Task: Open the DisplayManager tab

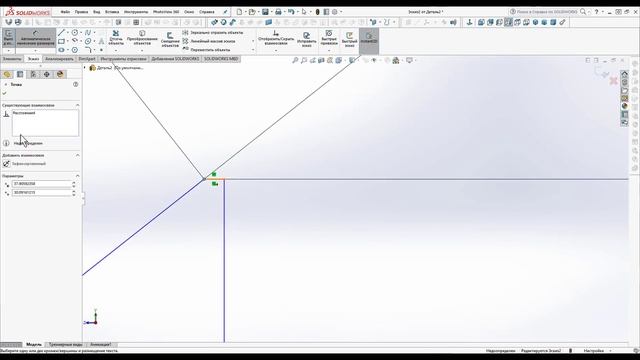Action: point(60,74)
